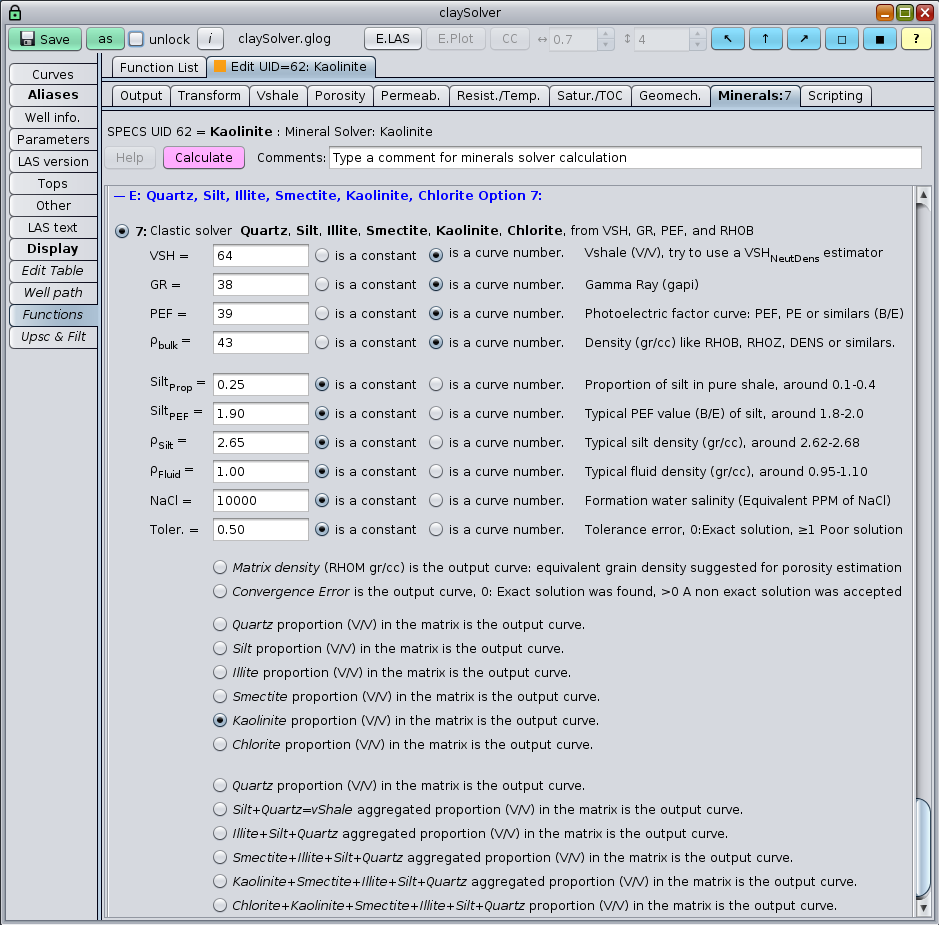The image size is (939, 925).
Task: Open the Geomech. tab
Action: [670, 96]
